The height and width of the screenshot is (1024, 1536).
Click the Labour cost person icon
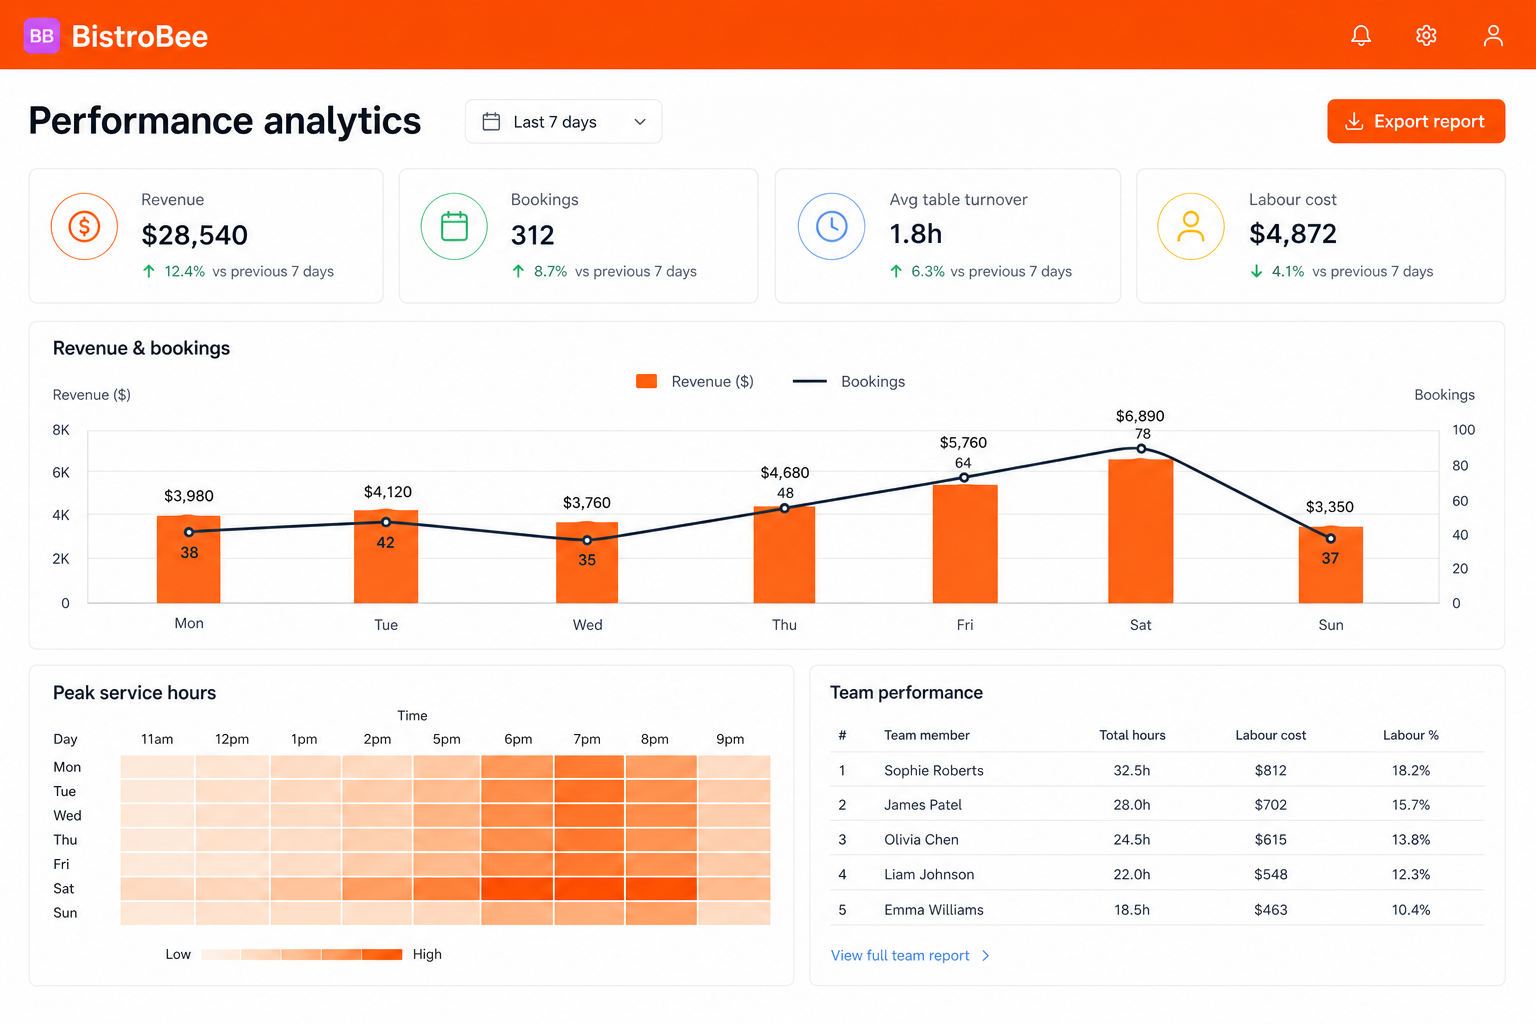(x=1191, y=226)
